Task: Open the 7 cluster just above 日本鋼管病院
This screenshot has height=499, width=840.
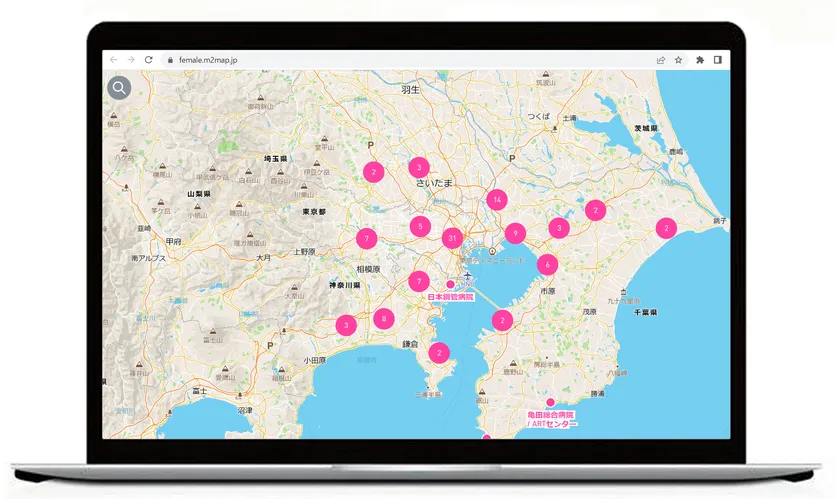Action: [x=419, y=281]
